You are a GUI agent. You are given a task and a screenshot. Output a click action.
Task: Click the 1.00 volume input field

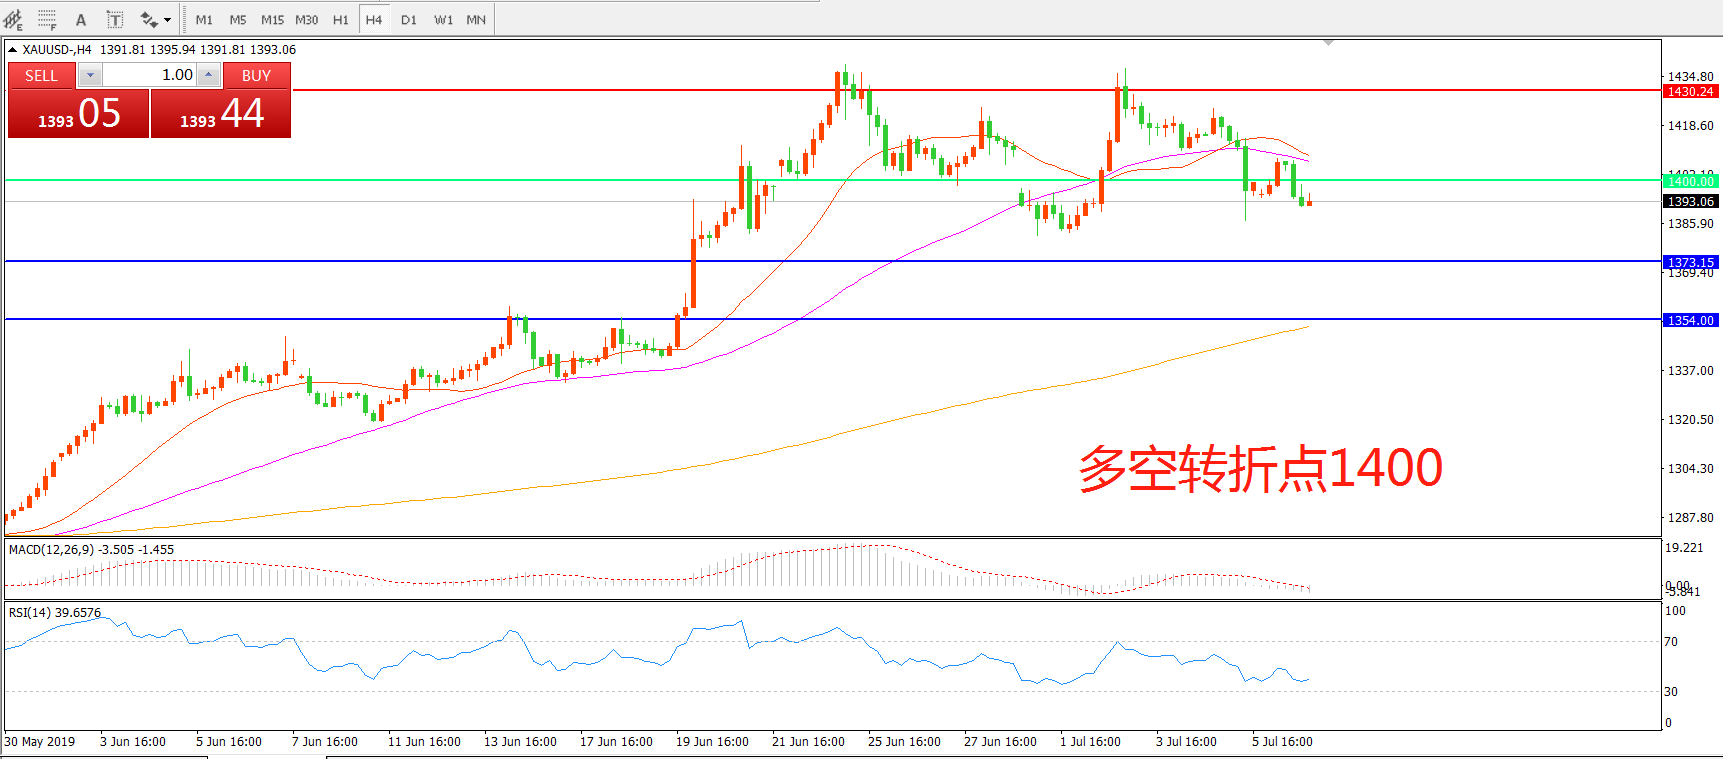150,75
